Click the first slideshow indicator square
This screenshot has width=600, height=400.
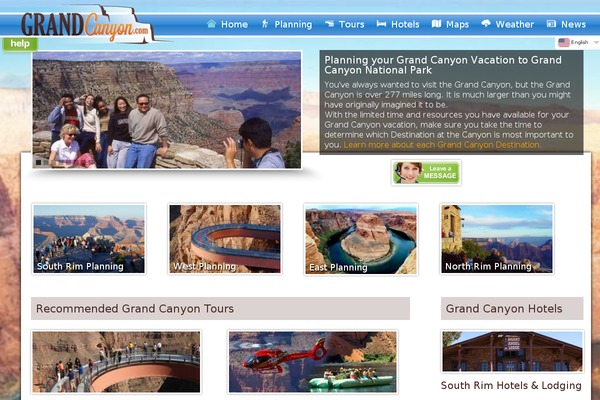click(38, 162)
